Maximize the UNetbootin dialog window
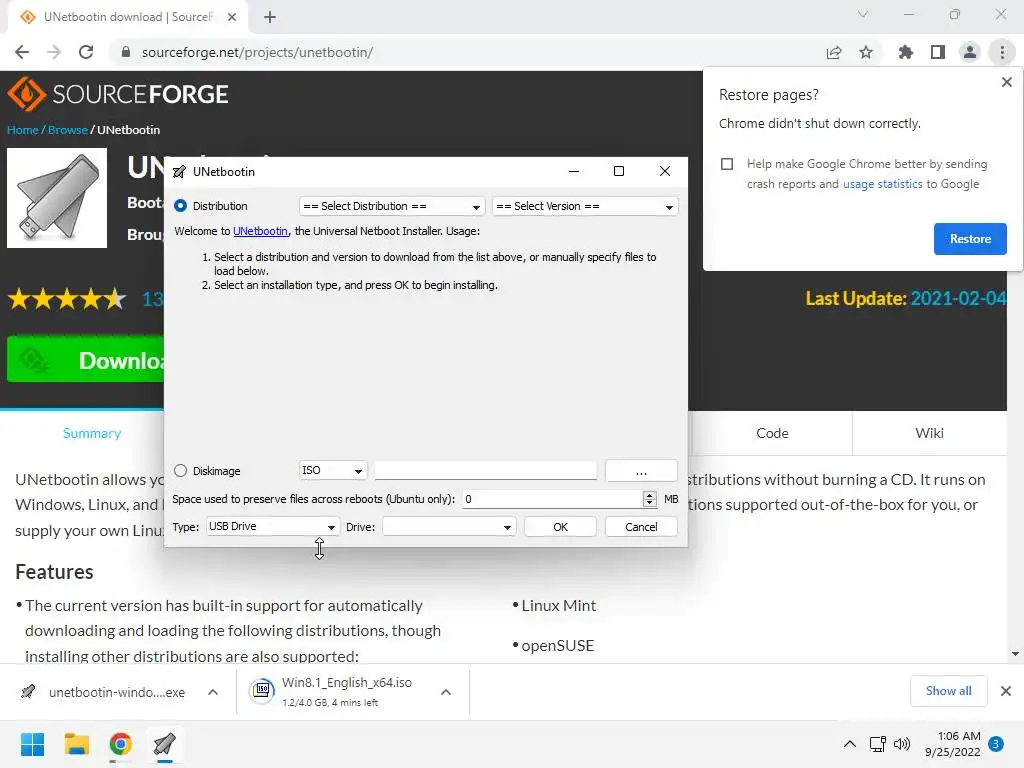The image size is (1024, 768). coord(618,171)
